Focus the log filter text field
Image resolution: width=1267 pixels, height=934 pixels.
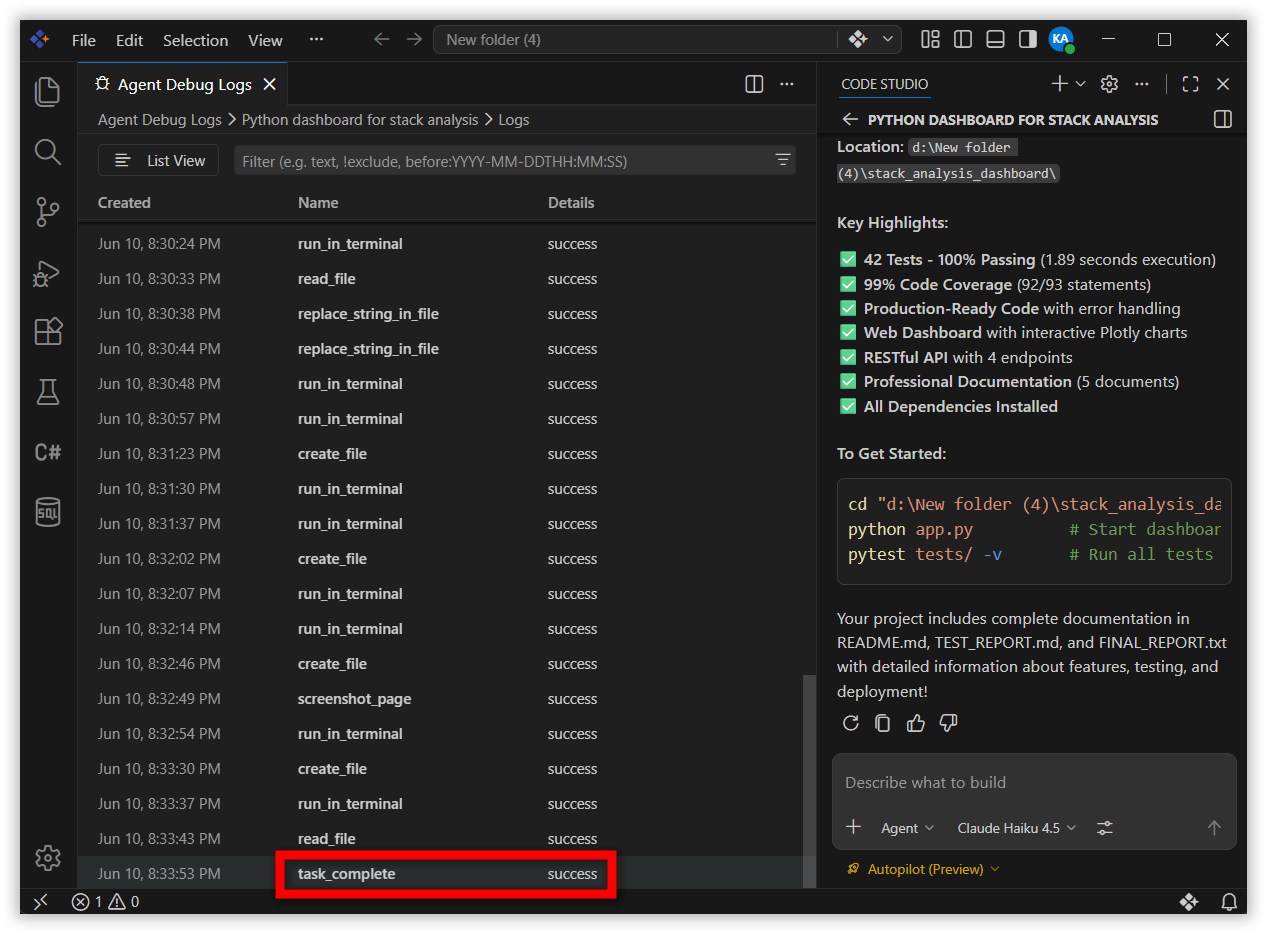point(502,160)
